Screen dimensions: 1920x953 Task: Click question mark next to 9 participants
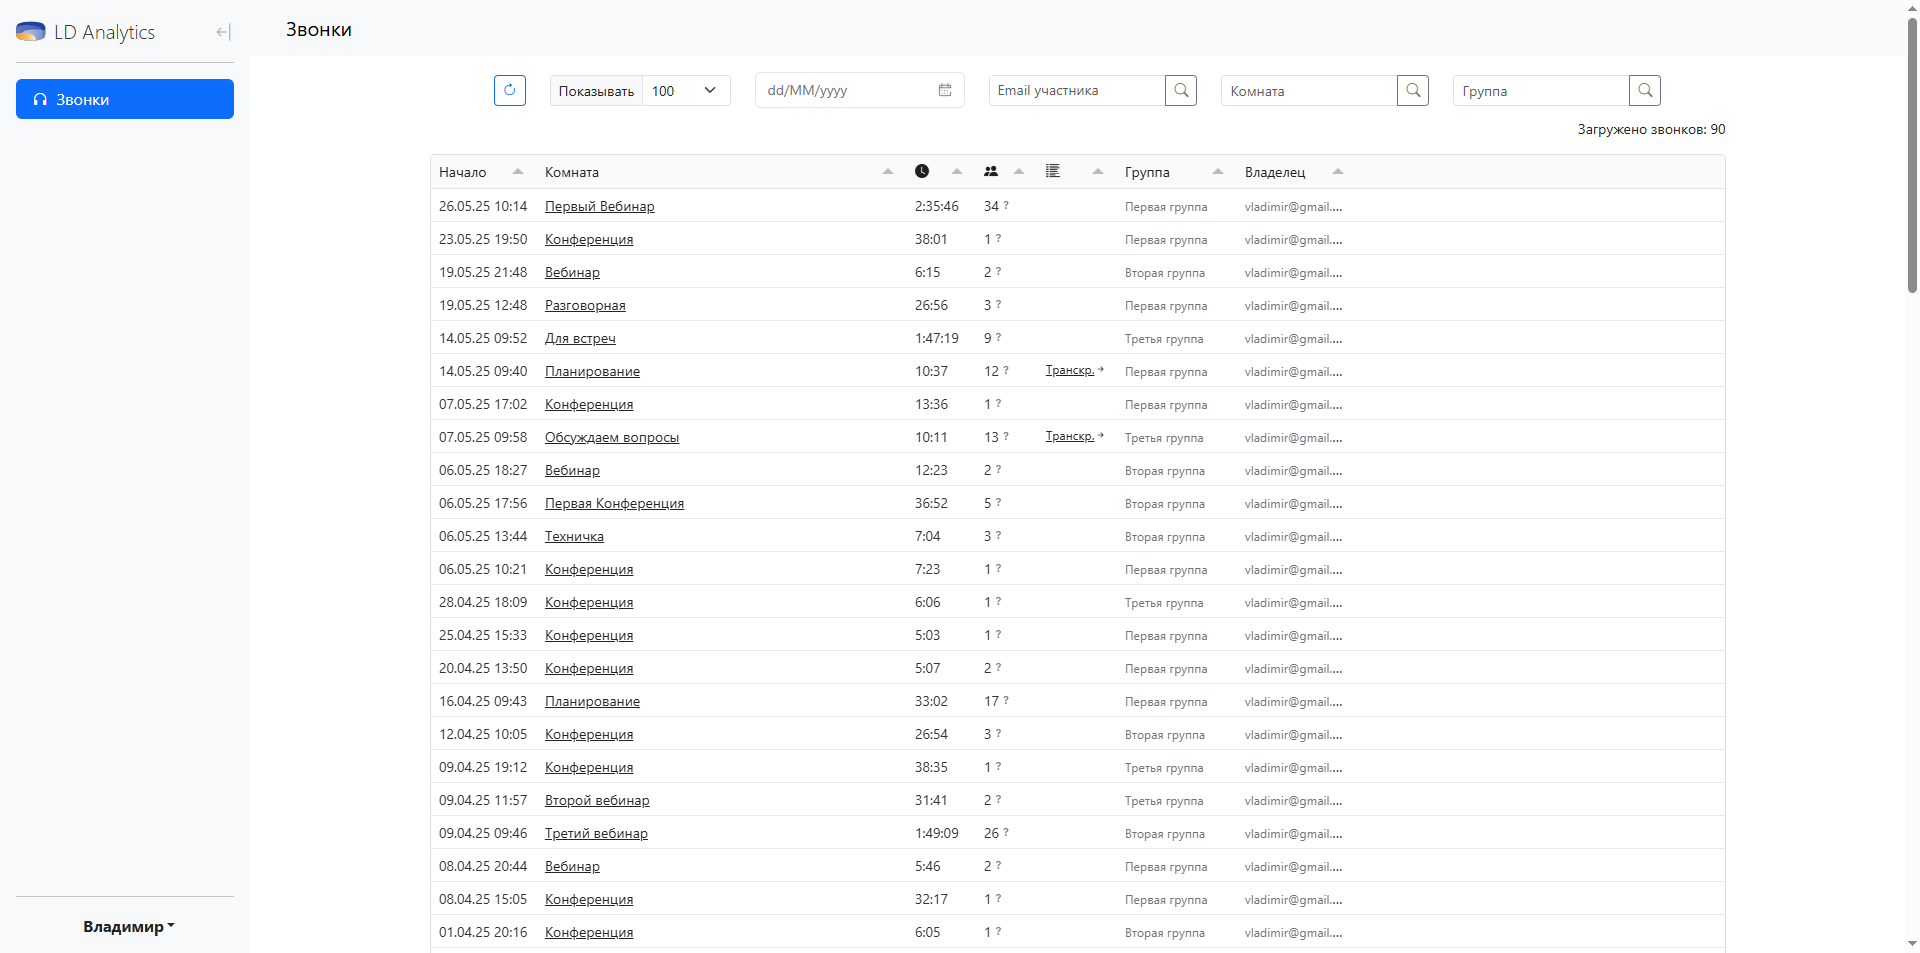pos(998,337)
